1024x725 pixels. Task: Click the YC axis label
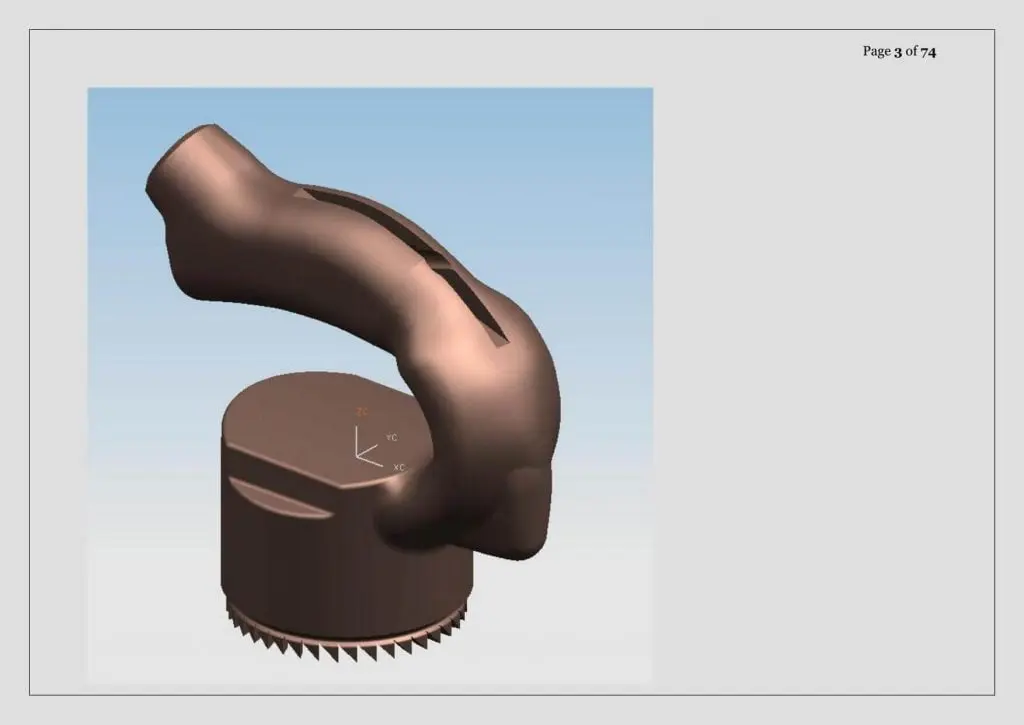[391, 437]
